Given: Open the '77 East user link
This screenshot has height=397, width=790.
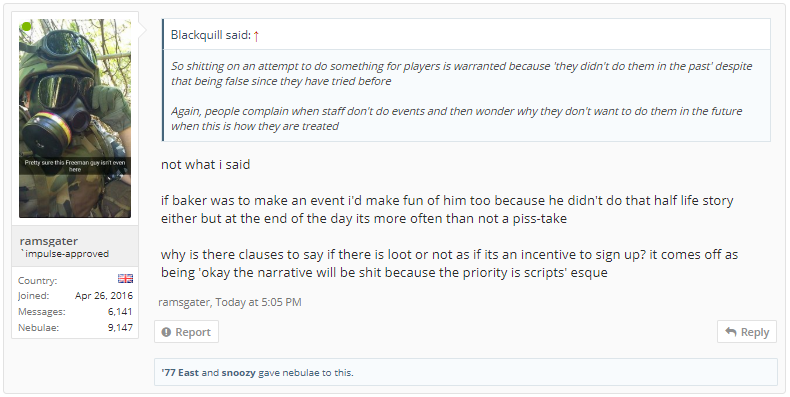Looking at the screenshot, I should 180,373.
